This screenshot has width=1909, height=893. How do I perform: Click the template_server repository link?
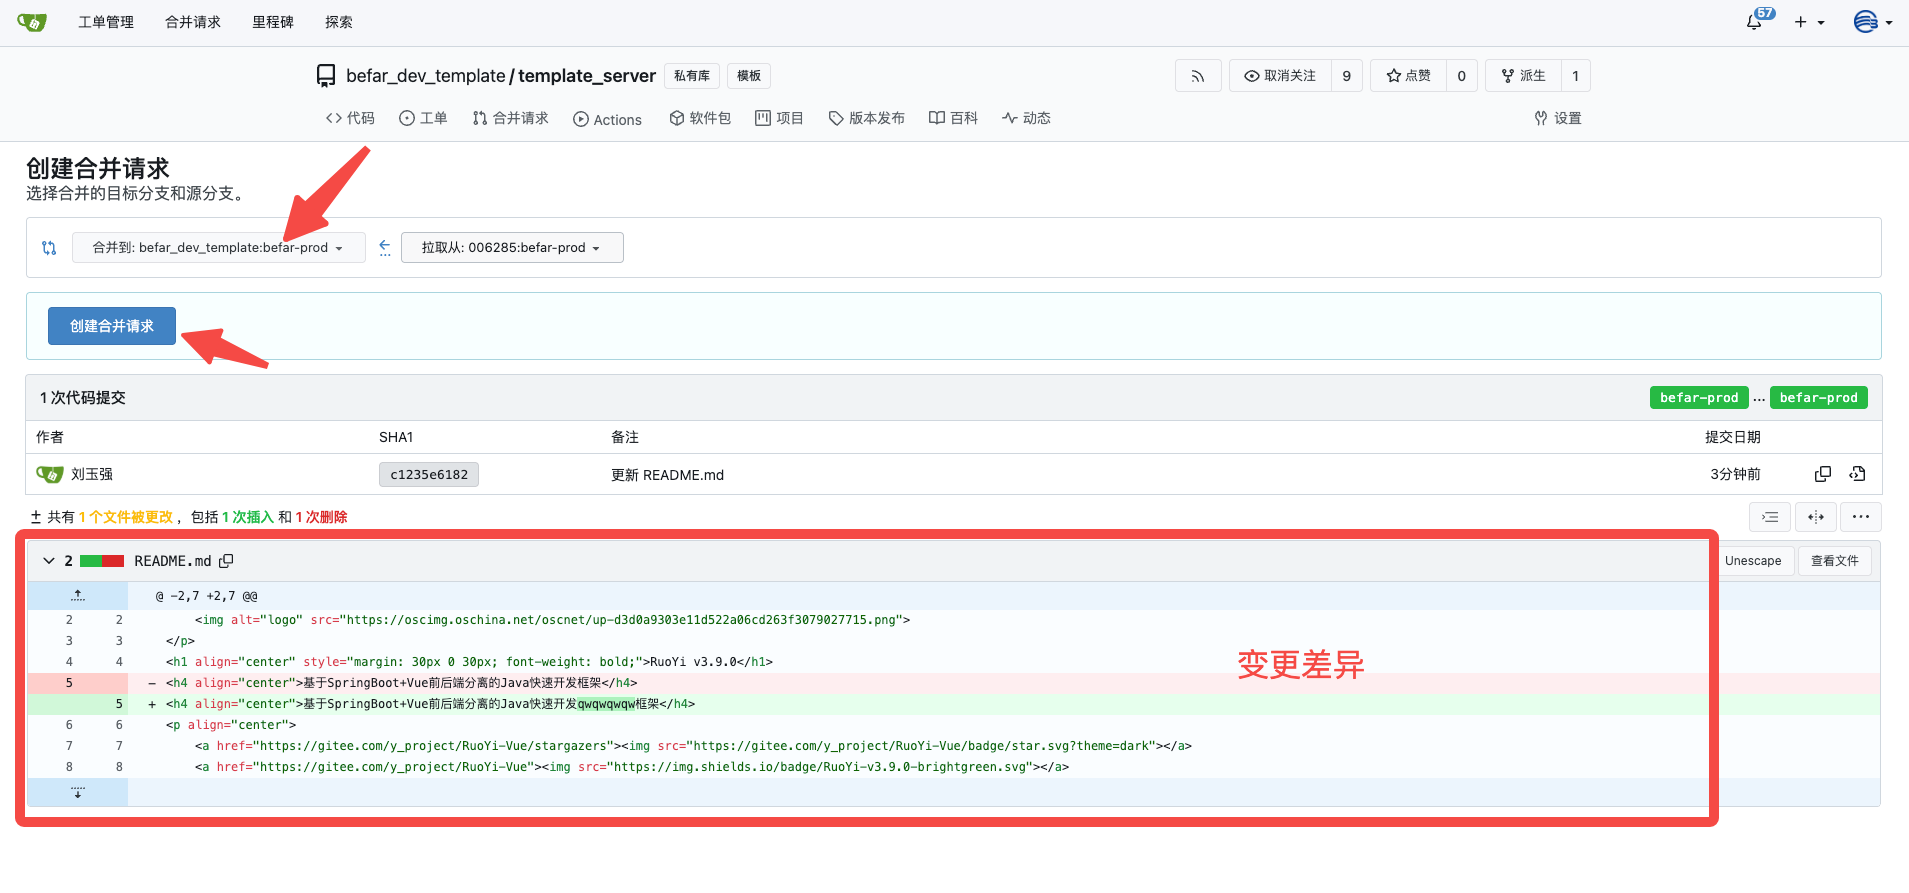(587, 76)
